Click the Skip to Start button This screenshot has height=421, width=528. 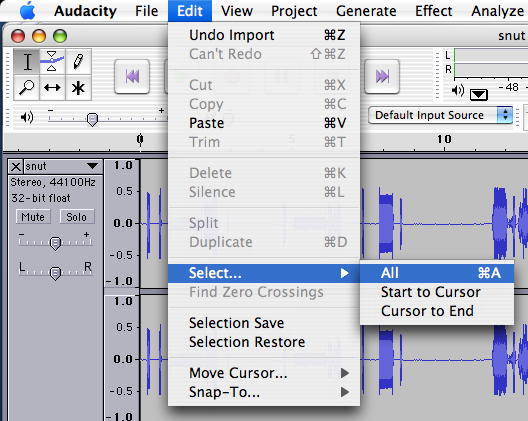pyautogui.click(x=132, y=76)
